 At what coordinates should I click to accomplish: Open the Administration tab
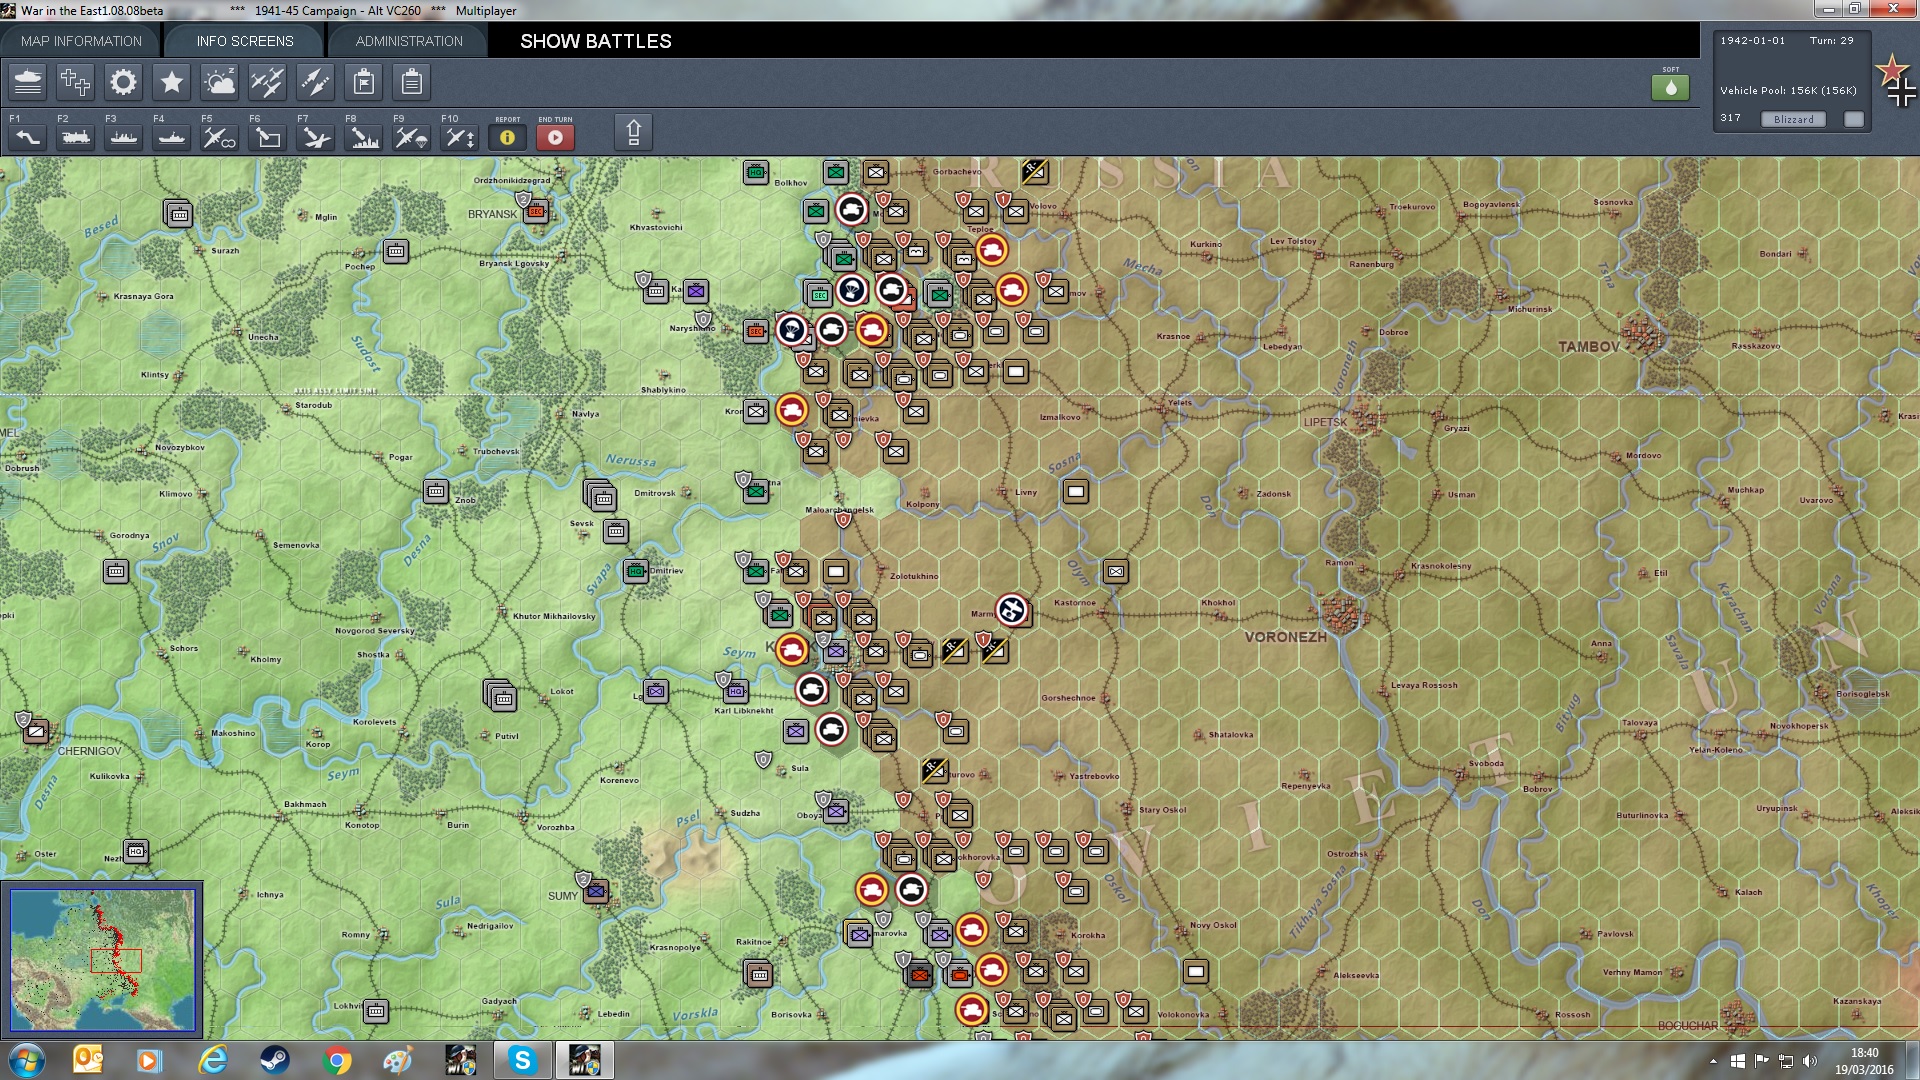click(409, 41)
